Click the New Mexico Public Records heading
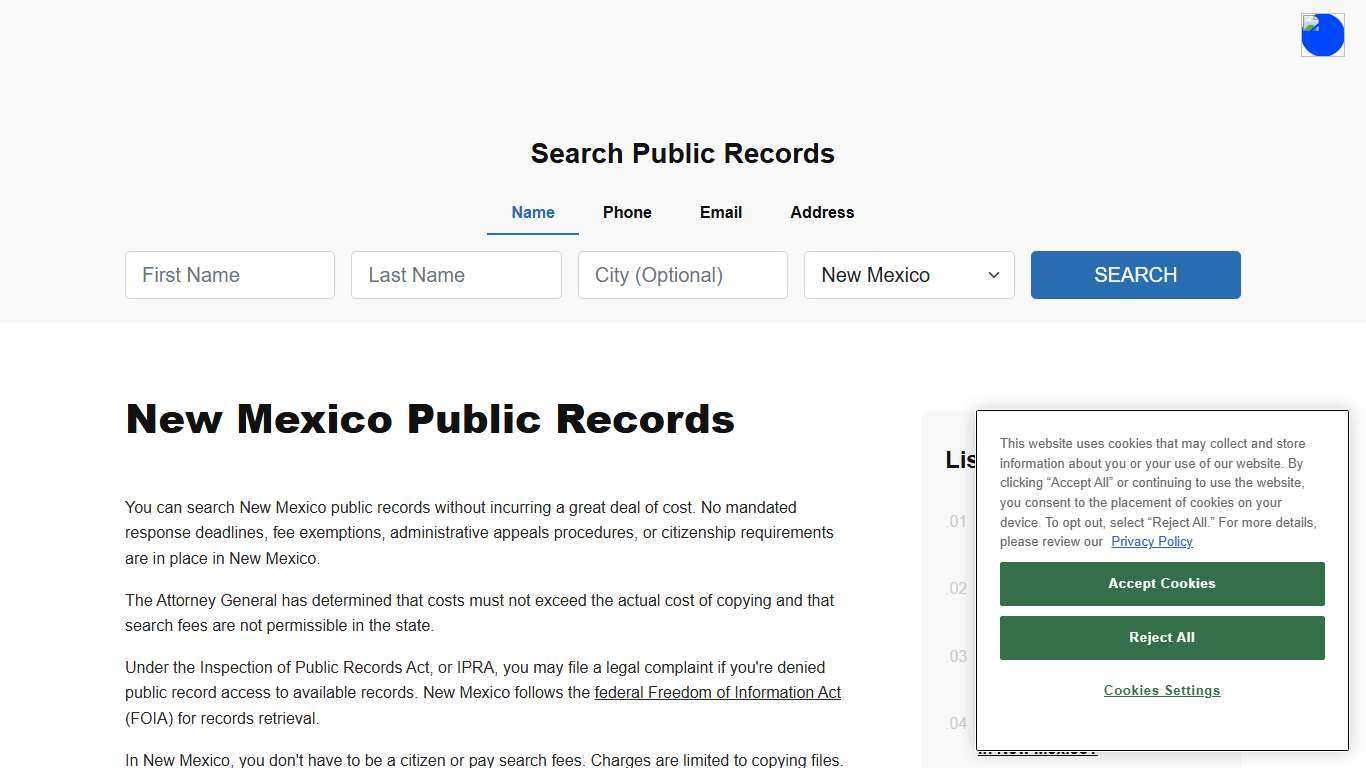The height and width of the screenshot is (768, 1366). click(x=430, y=419)
